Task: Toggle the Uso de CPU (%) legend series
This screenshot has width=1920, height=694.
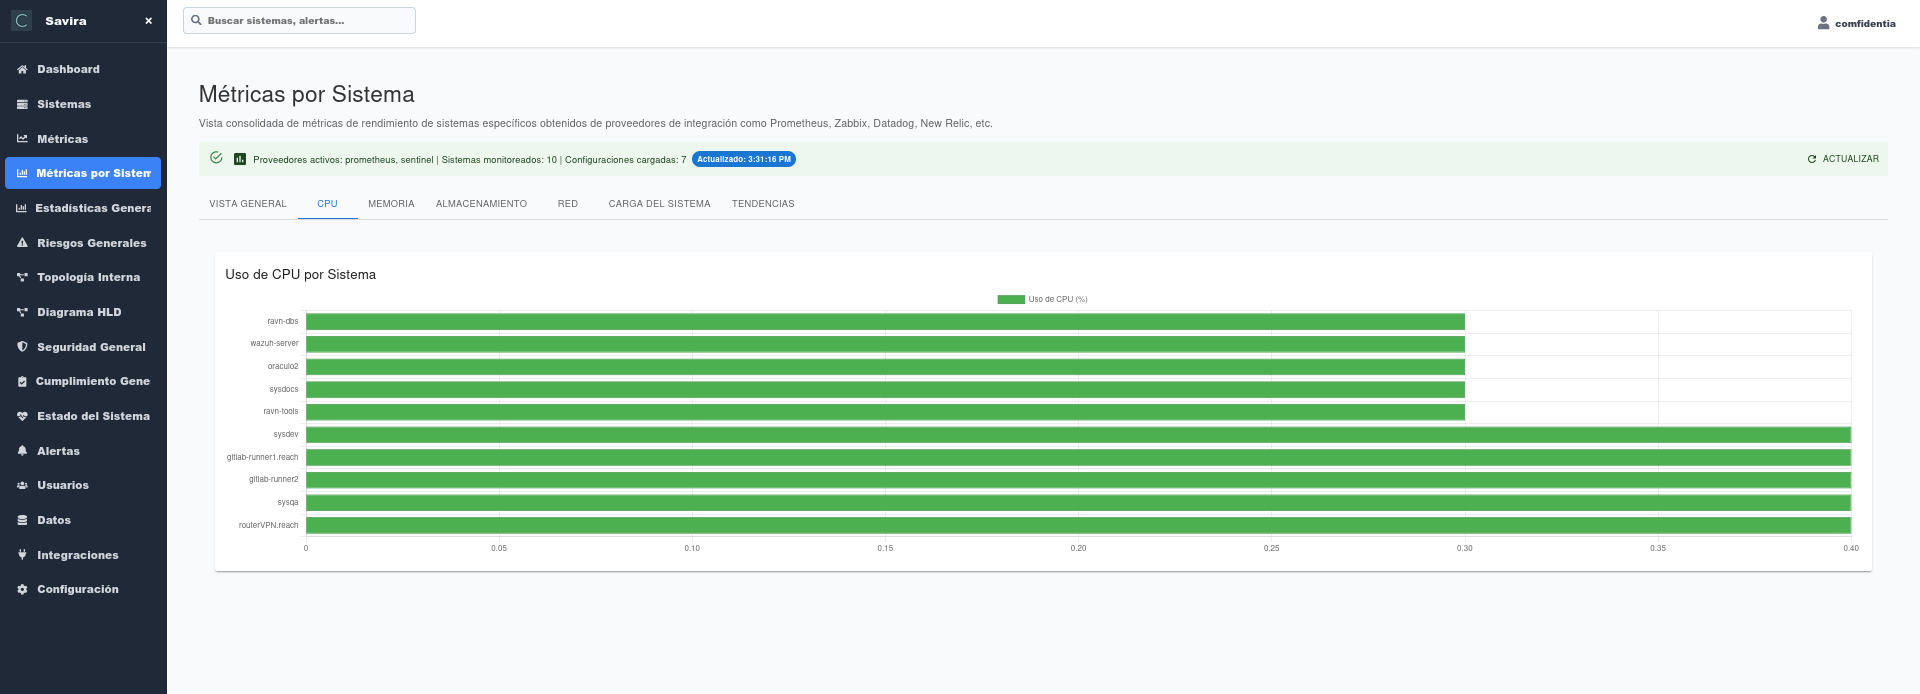Action: coord(1042,299)
